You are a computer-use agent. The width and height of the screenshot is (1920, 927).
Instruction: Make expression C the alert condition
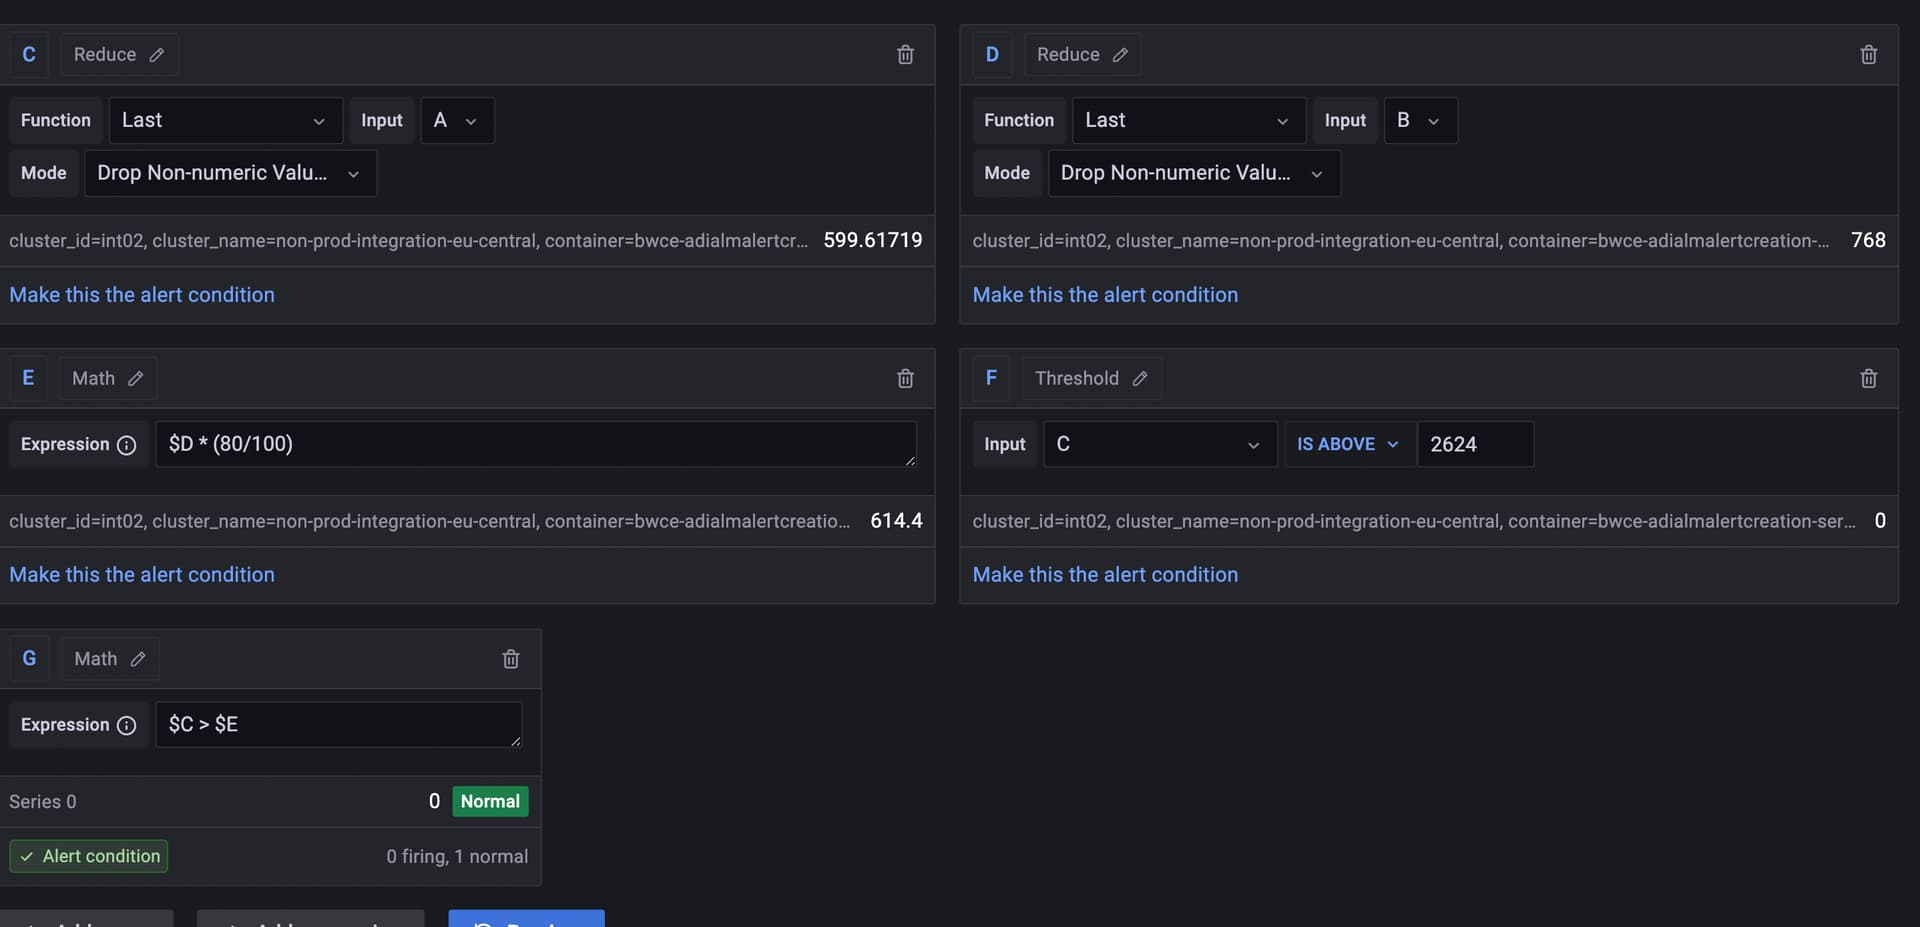pyautogui.click(x=142, y=295)
